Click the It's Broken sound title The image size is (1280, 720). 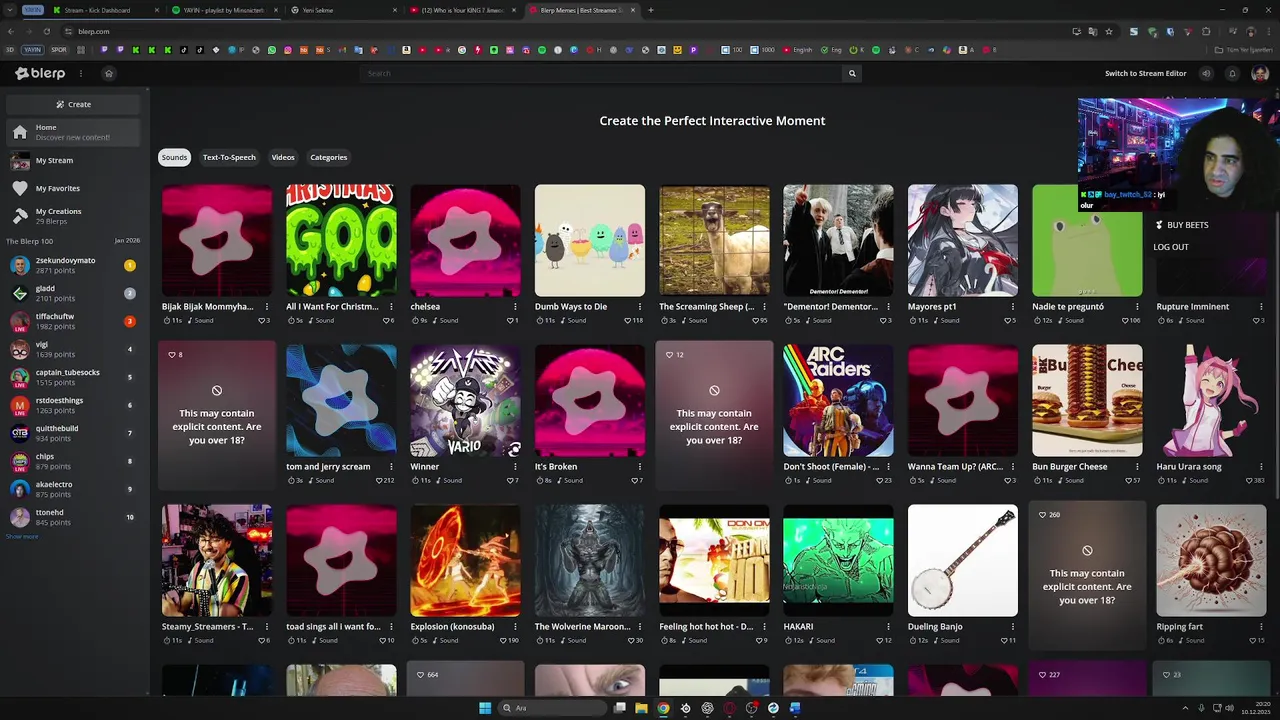point(556,467)
